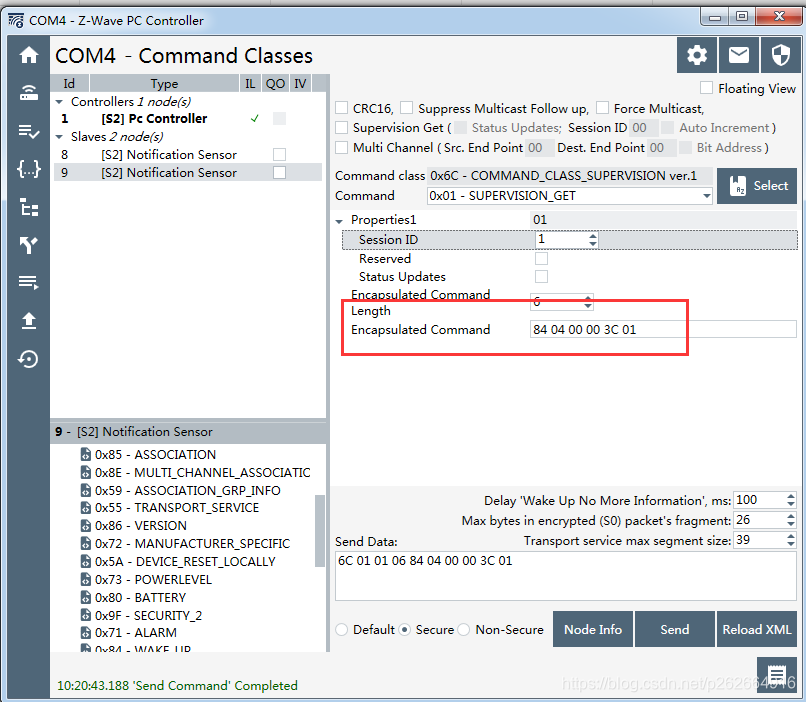Click the IV column header

point(300,83)
